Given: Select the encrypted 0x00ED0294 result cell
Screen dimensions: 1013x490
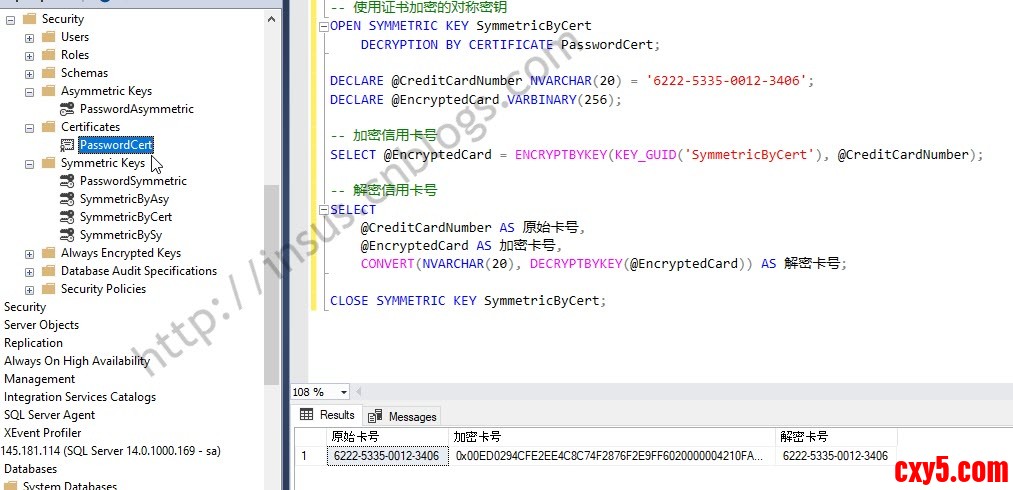Looking at the screenshot, I should [x=612, y=456].
